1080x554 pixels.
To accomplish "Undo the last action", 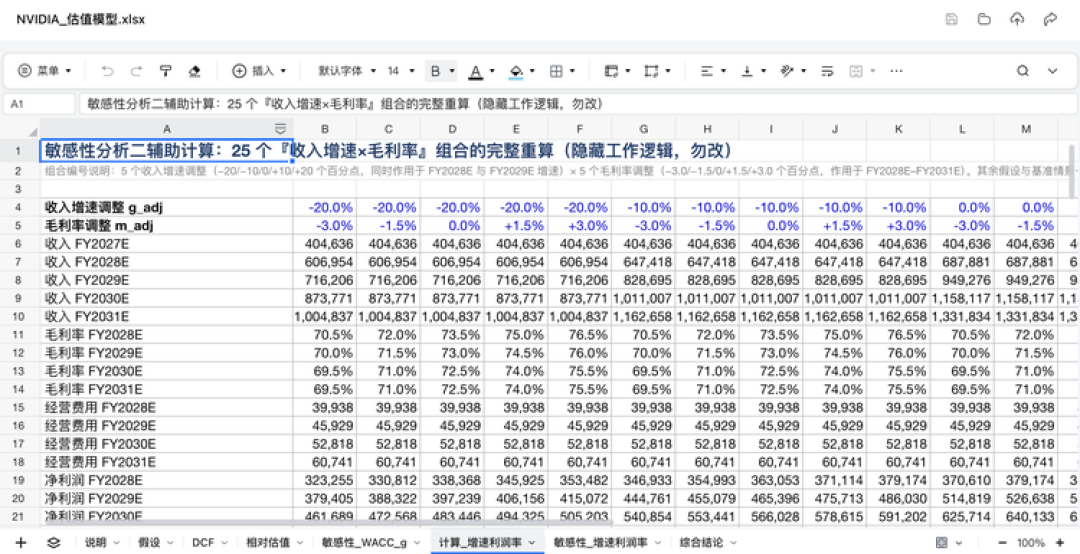I will [107, 71].
